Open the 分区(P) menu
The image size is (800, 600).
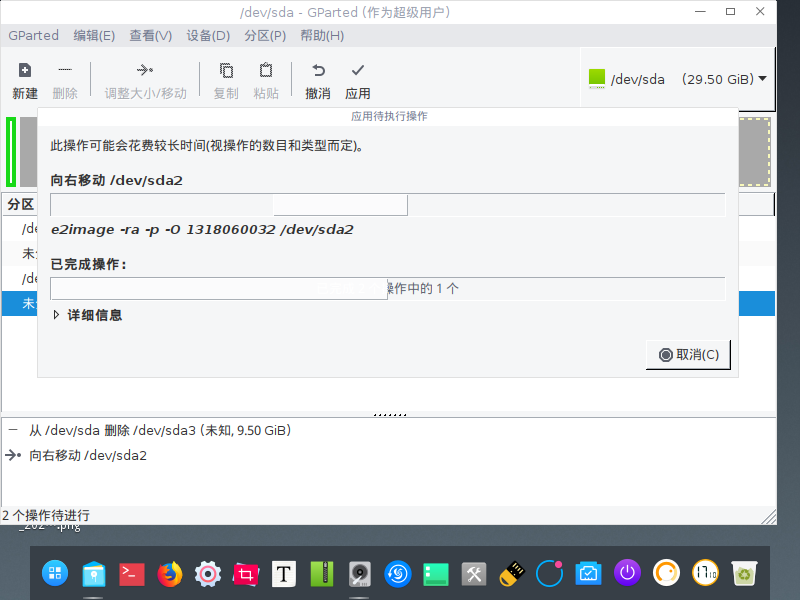(x=265, y=36)
